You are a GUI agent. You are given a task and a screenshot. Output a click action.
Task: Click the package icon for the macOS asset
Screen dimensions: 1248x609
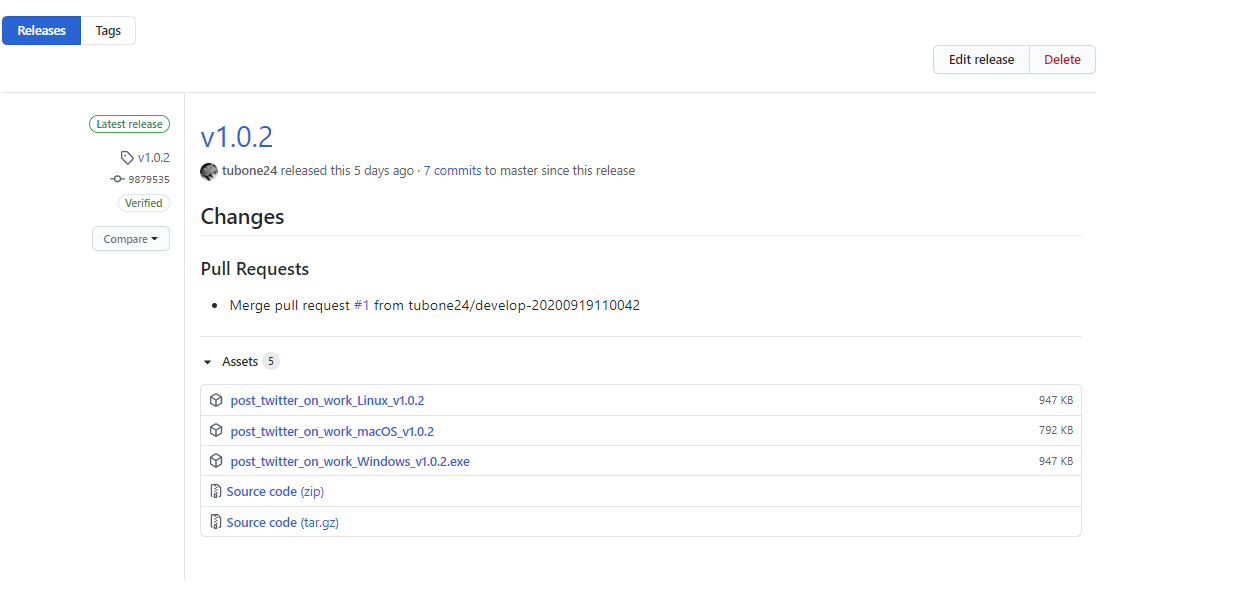coord(216,431)
